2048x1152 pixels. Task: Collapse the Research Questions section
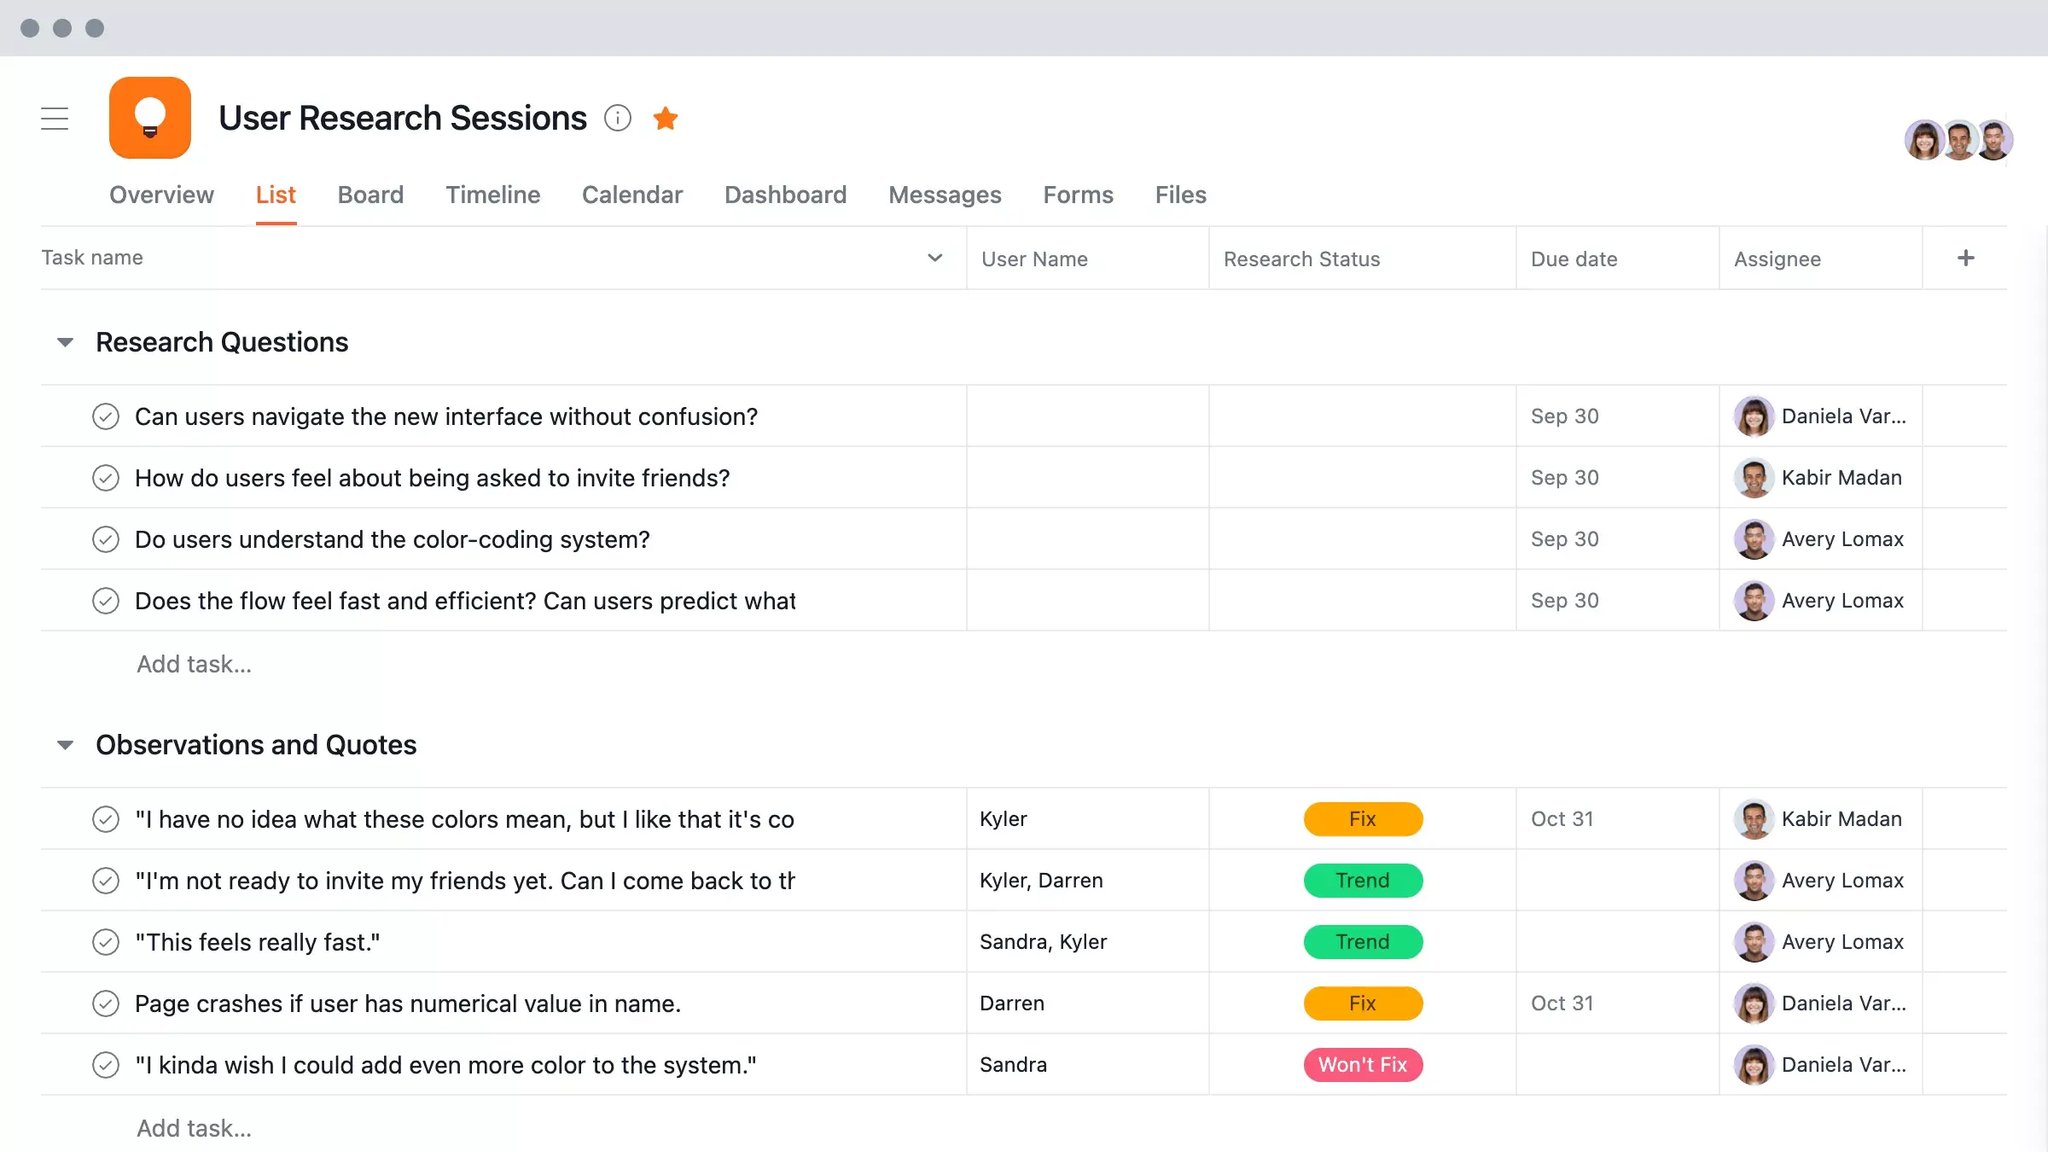(x=64, y=342)
